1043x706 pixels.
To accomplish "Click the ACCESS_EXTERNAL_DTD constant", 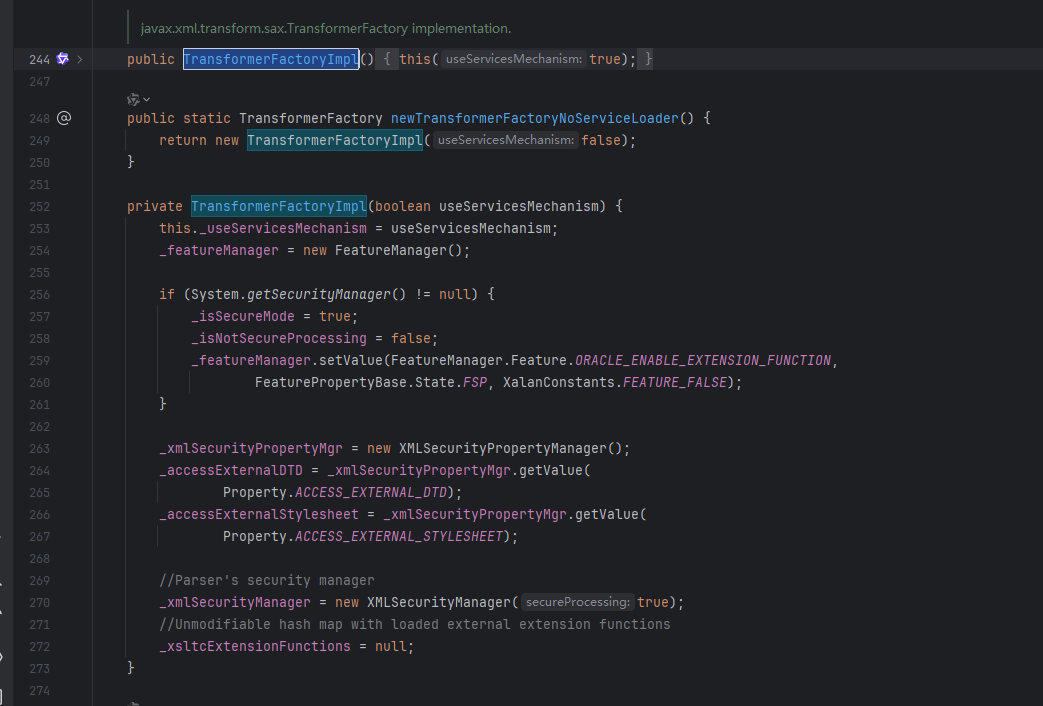I will click(373, 492).
